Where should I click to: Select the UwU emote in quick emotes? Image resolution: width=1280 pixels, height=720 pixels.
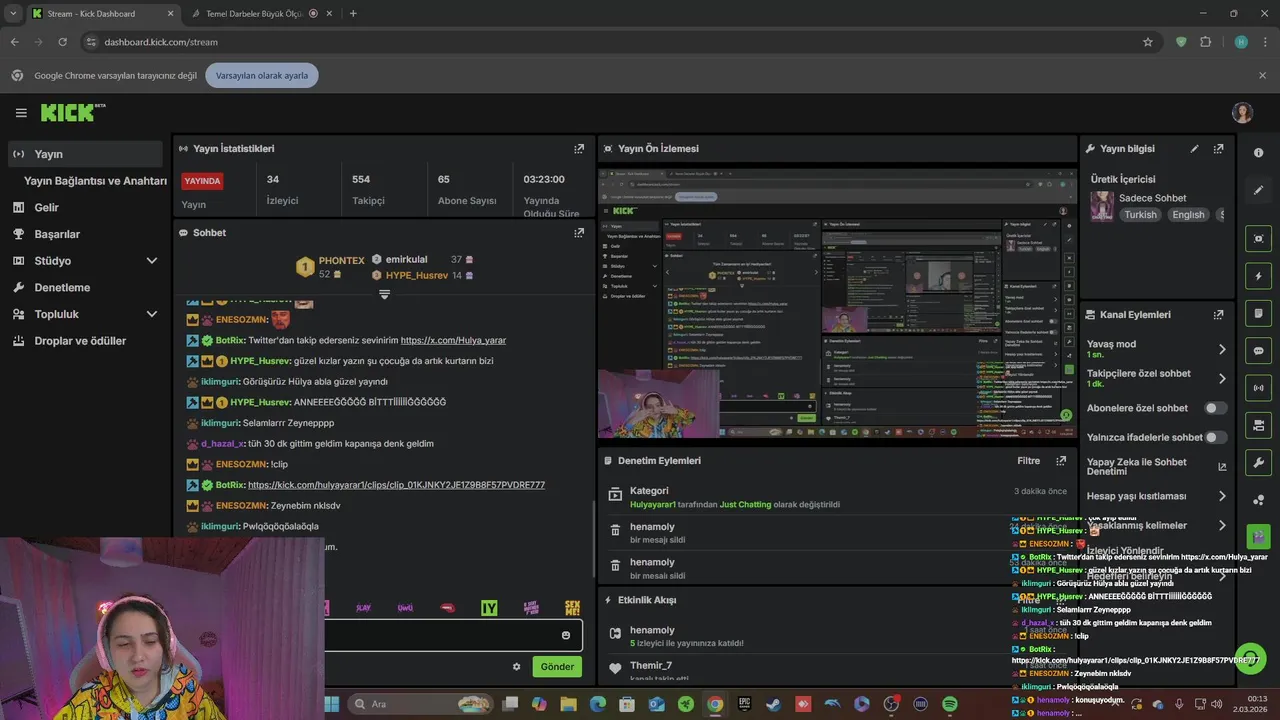click(x=405, y=608)
